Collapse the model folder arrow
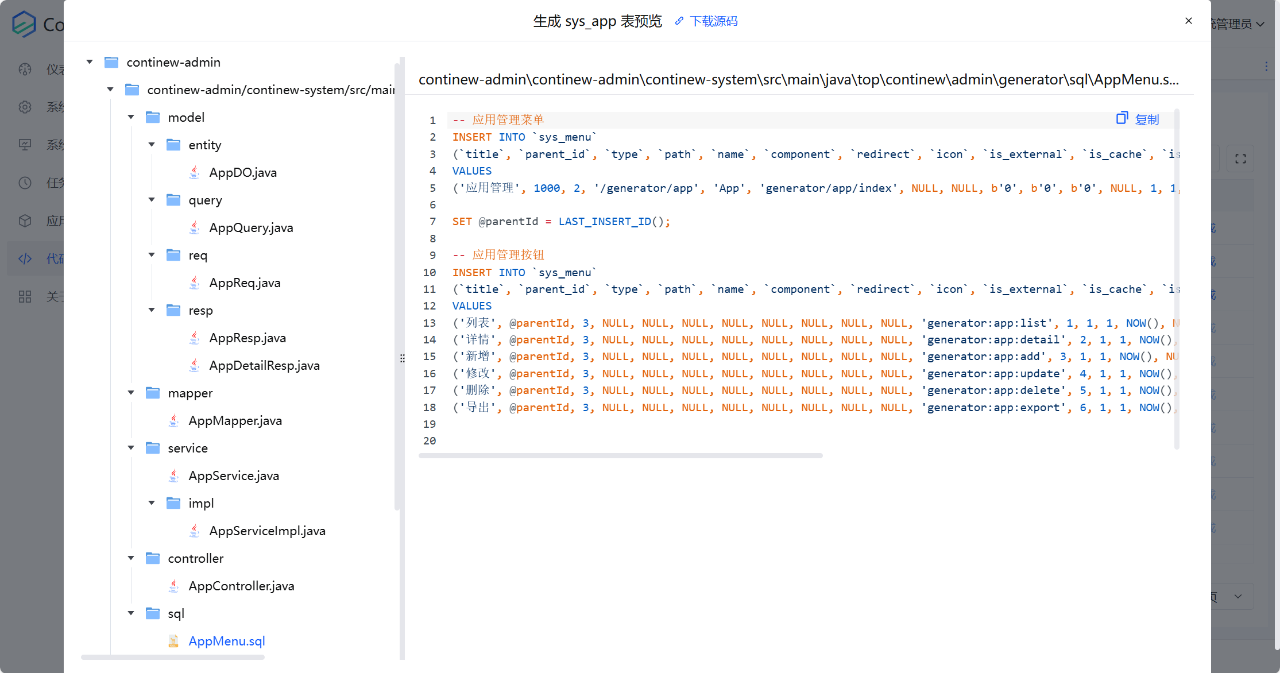This screenshot has width=1280, height=673. pyautogui.click(x=131, y=117)
